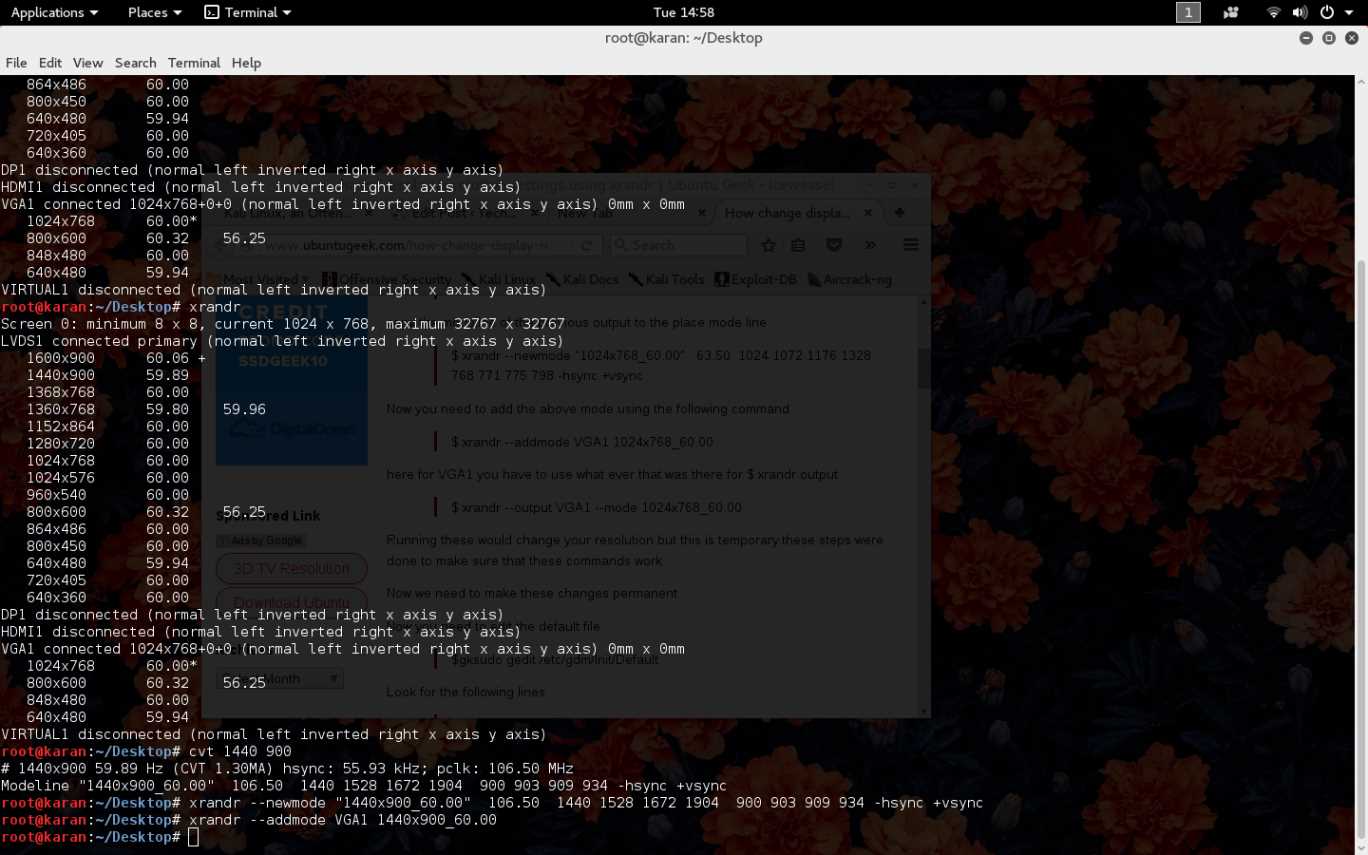This screenshot has height=855, width=1368.
Task: Open the Exploit-DB bookmark
Action: 755,279
